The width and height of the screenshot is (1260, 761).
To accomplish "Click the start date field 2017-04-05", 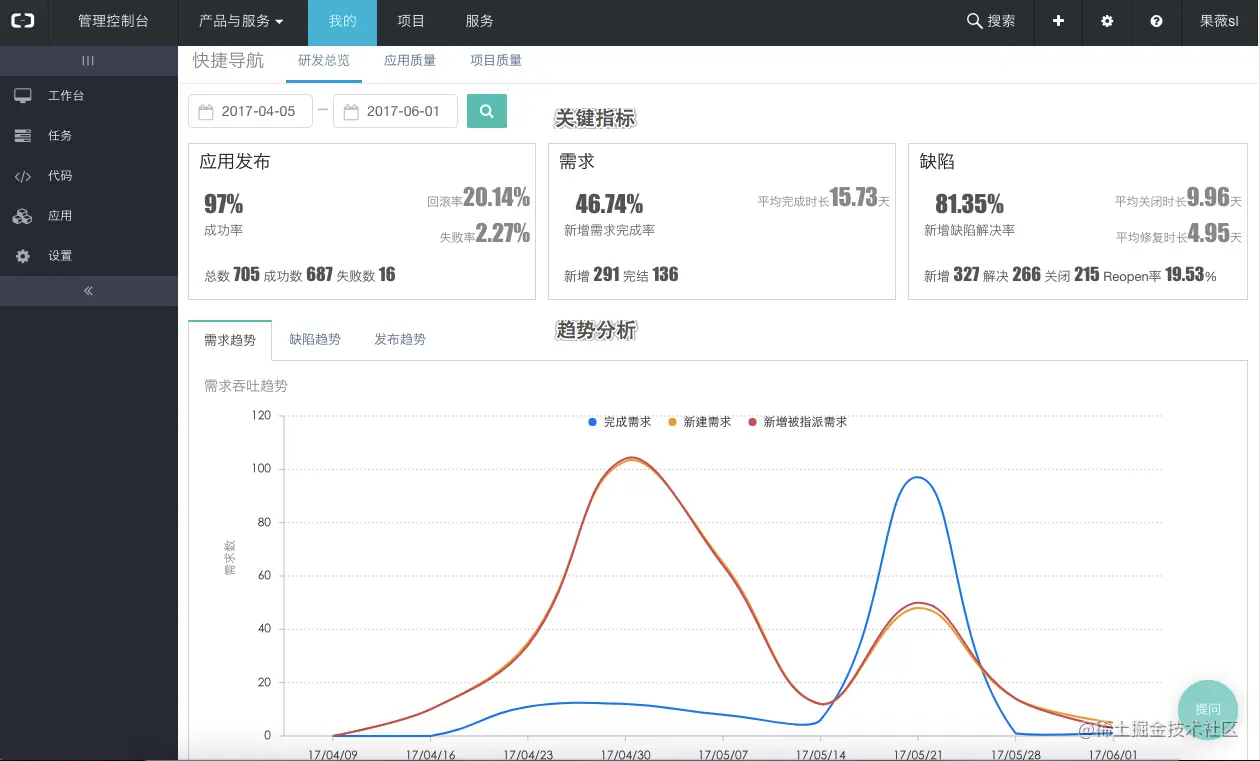I will (250, 111).
